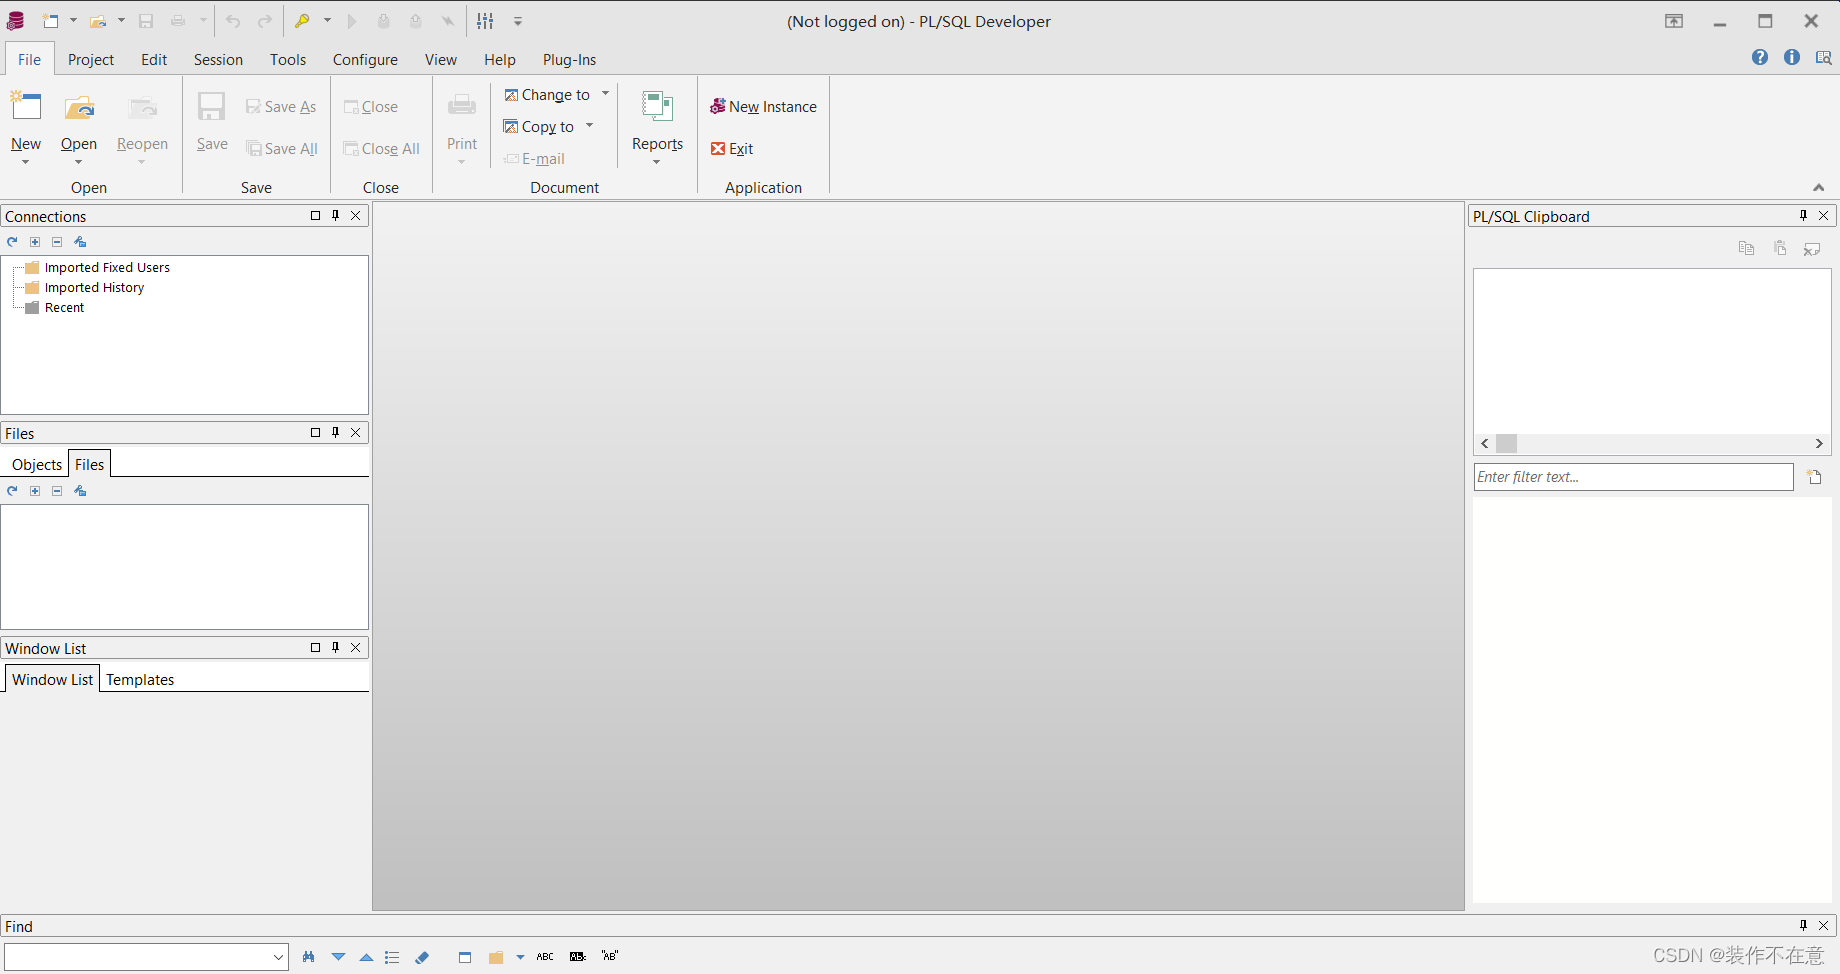Expand the New button dropdown arrow in ribbon
Image resolution: width=1840 pixels, height=974 pixels.
[x=26, y=162]
